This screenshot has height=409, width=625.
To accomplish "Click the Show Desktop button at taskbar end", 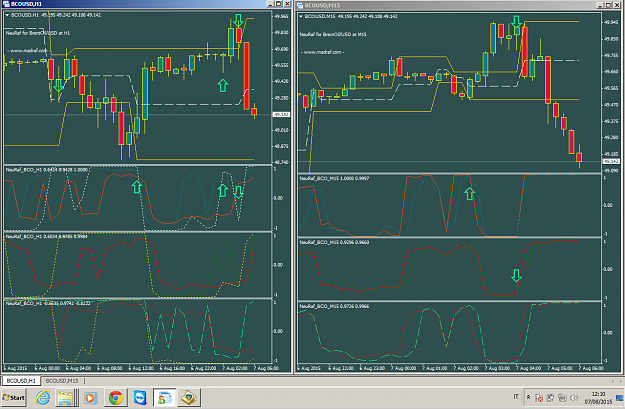I will tap(620, 397).
